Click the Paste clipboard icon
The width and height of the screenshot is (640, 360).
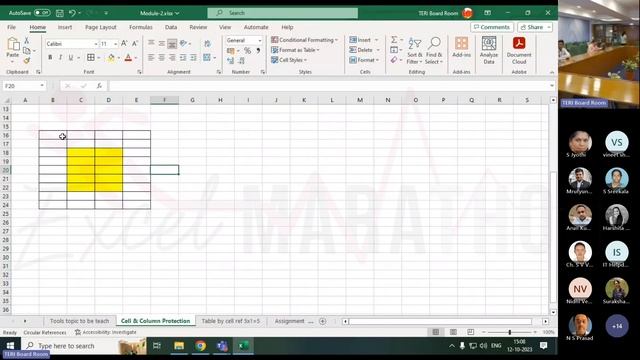pos(13,44)
